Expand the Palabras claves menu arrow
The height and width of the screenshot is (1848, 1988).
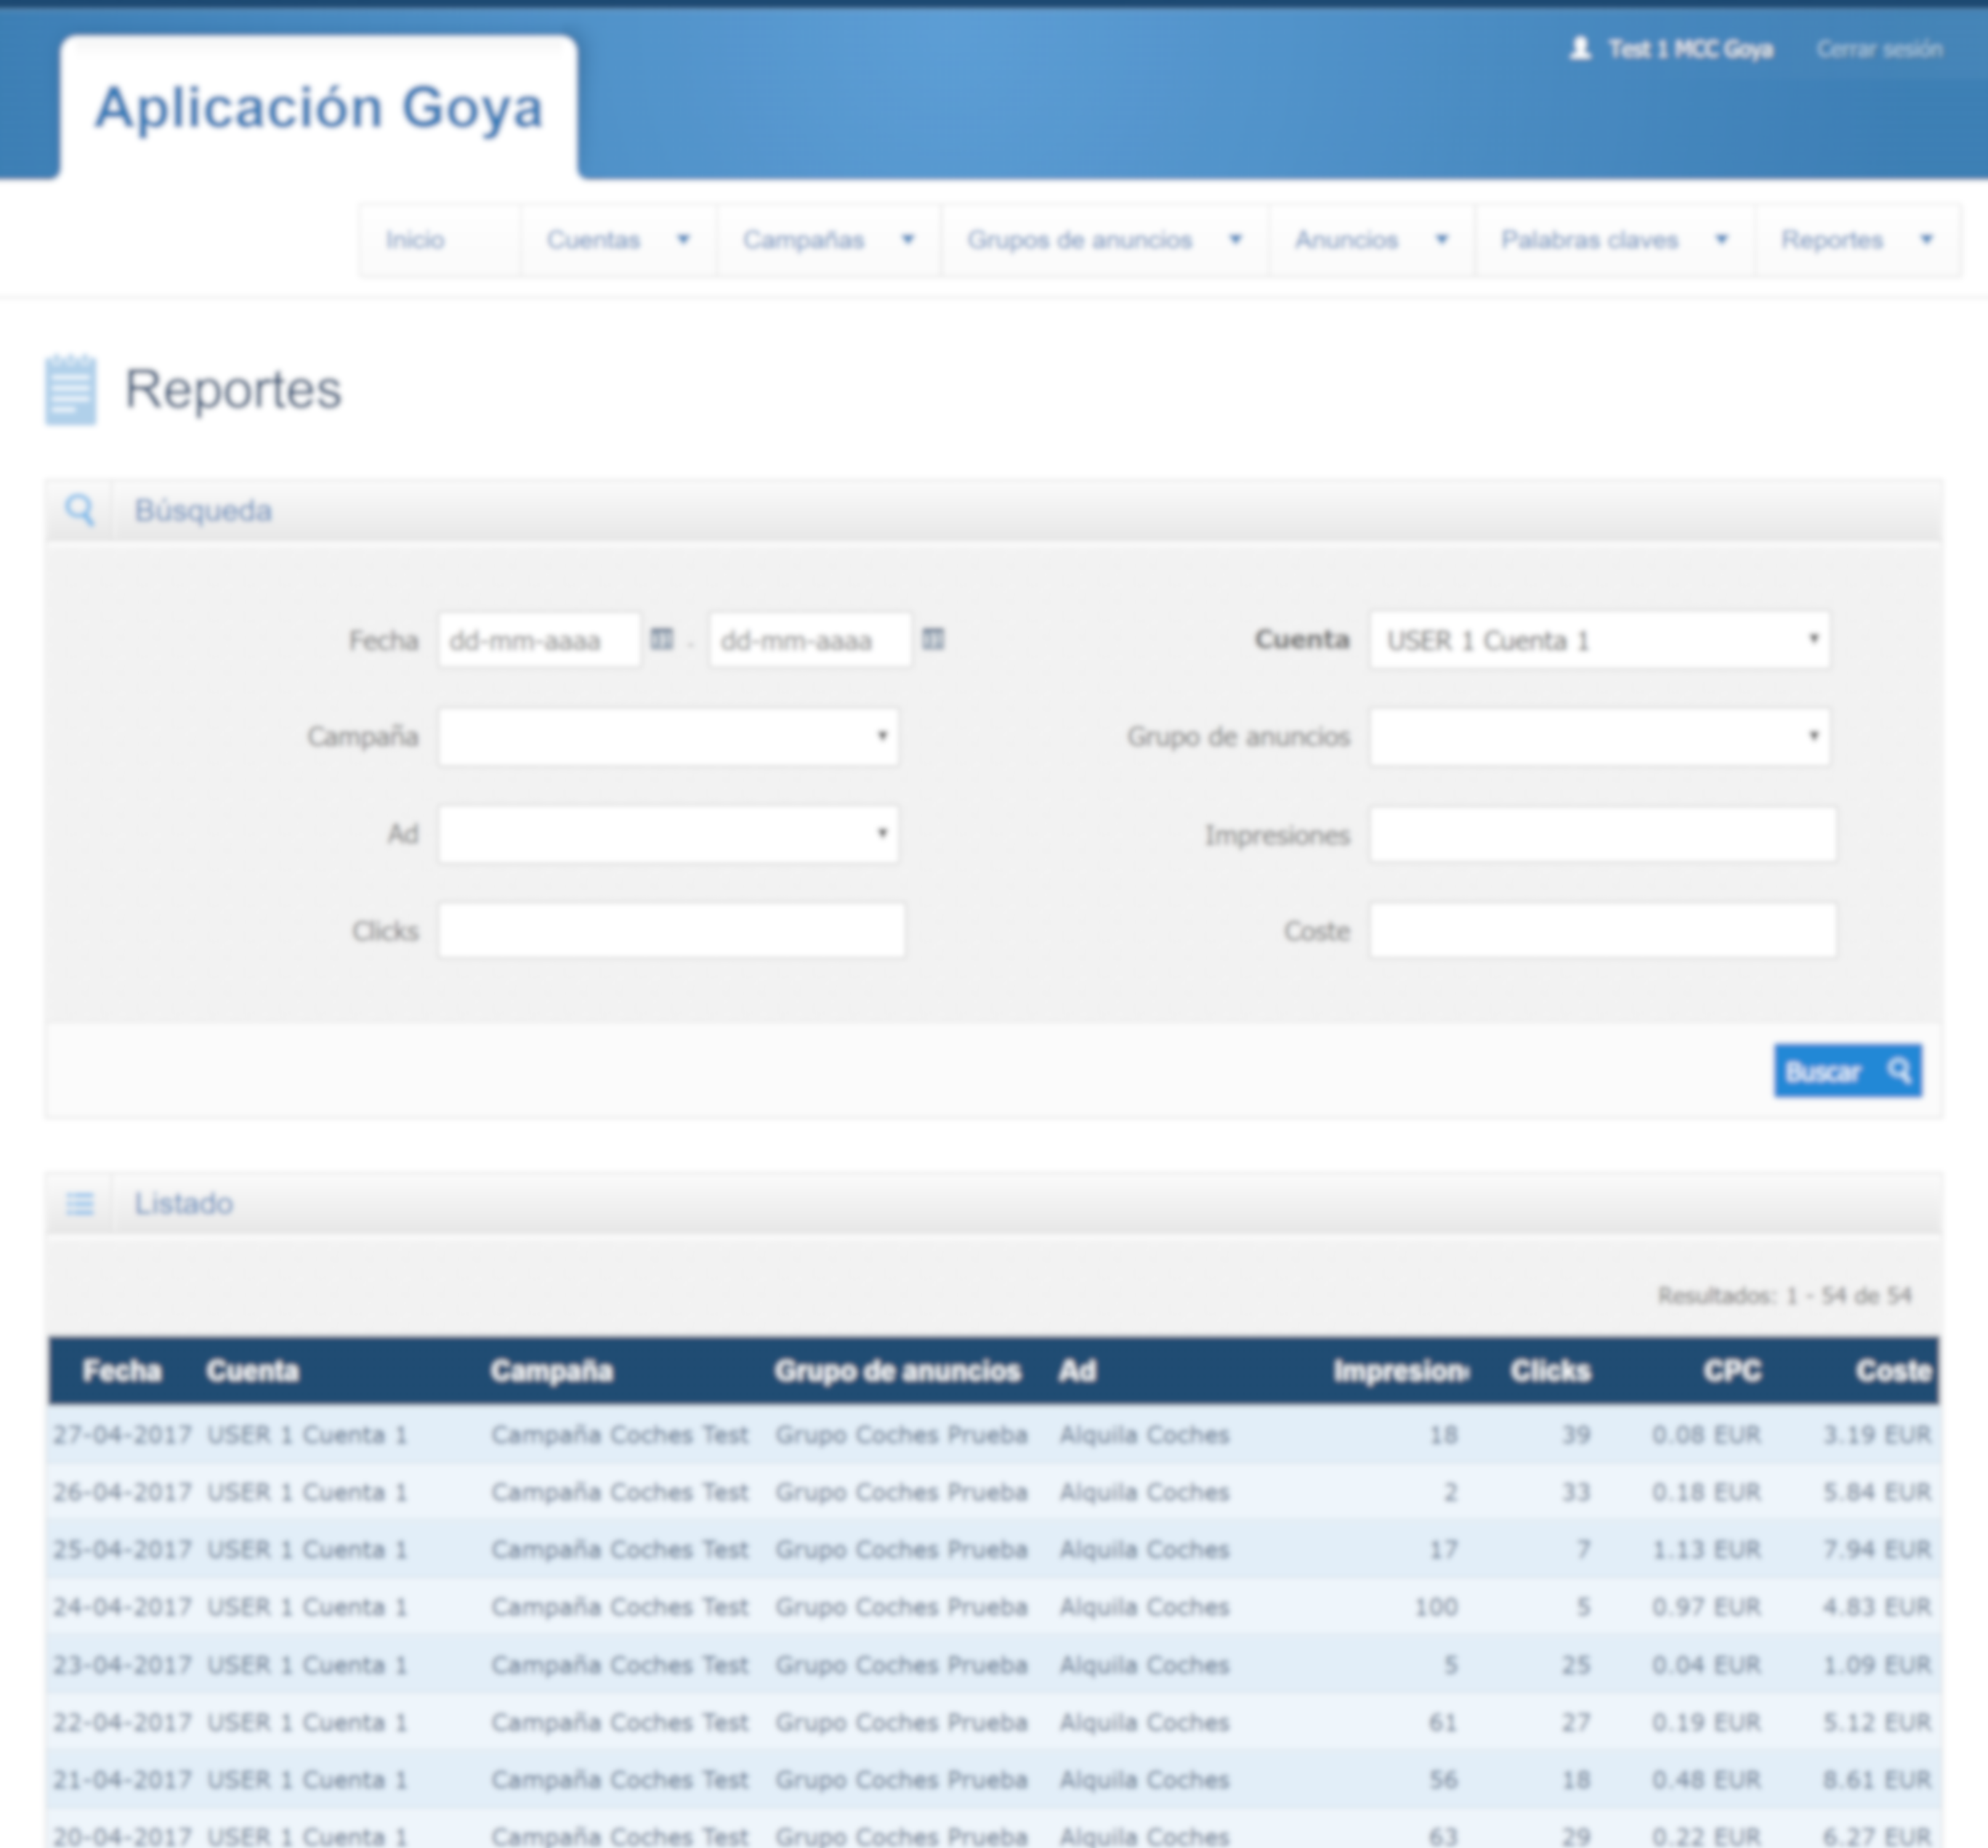click(1722, 239)
